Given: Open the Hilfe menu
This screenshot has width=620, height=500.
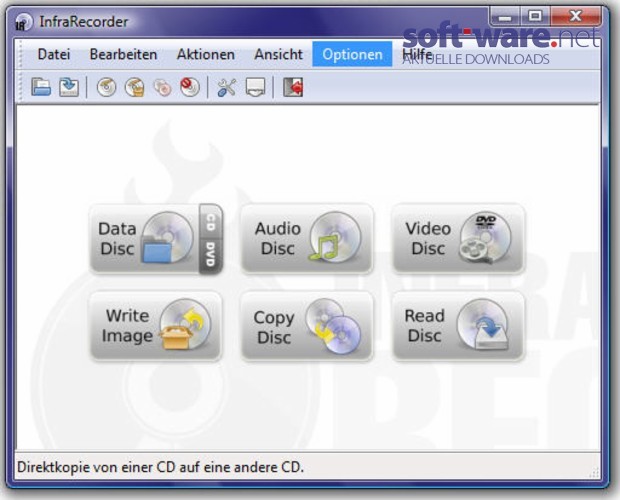Looking at the screenshot, I should pyautogui.click(x=416, y=54).
